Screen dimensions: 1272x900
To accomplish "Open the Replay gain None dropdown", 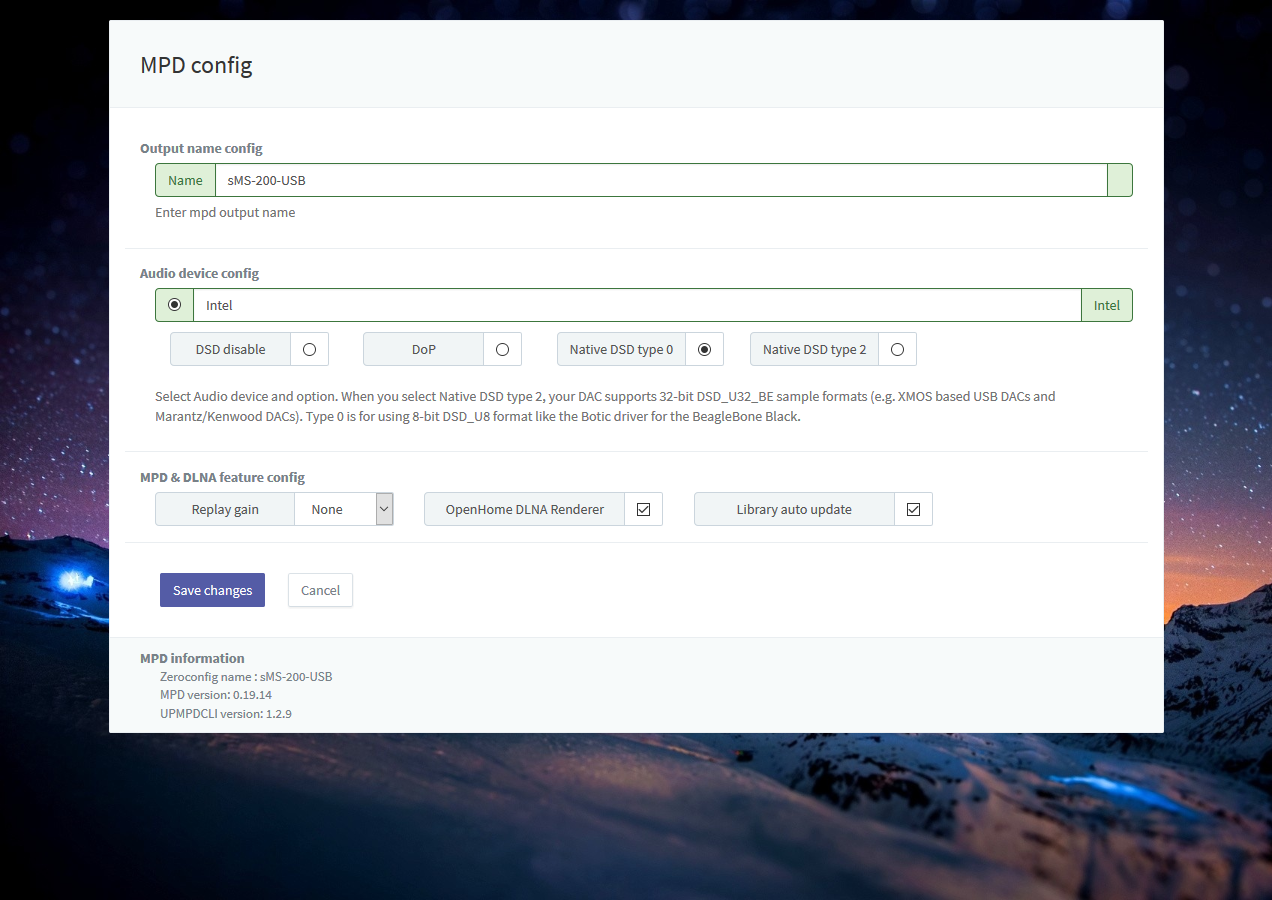I will click(335, 509).
